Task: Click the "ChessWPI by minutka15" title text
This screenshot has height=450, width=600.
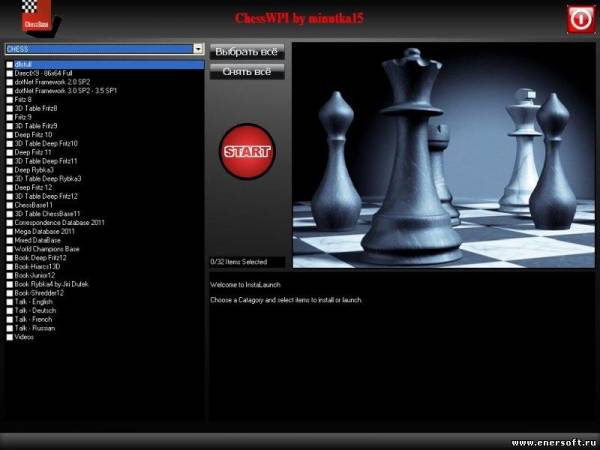Action: [300, 18]
